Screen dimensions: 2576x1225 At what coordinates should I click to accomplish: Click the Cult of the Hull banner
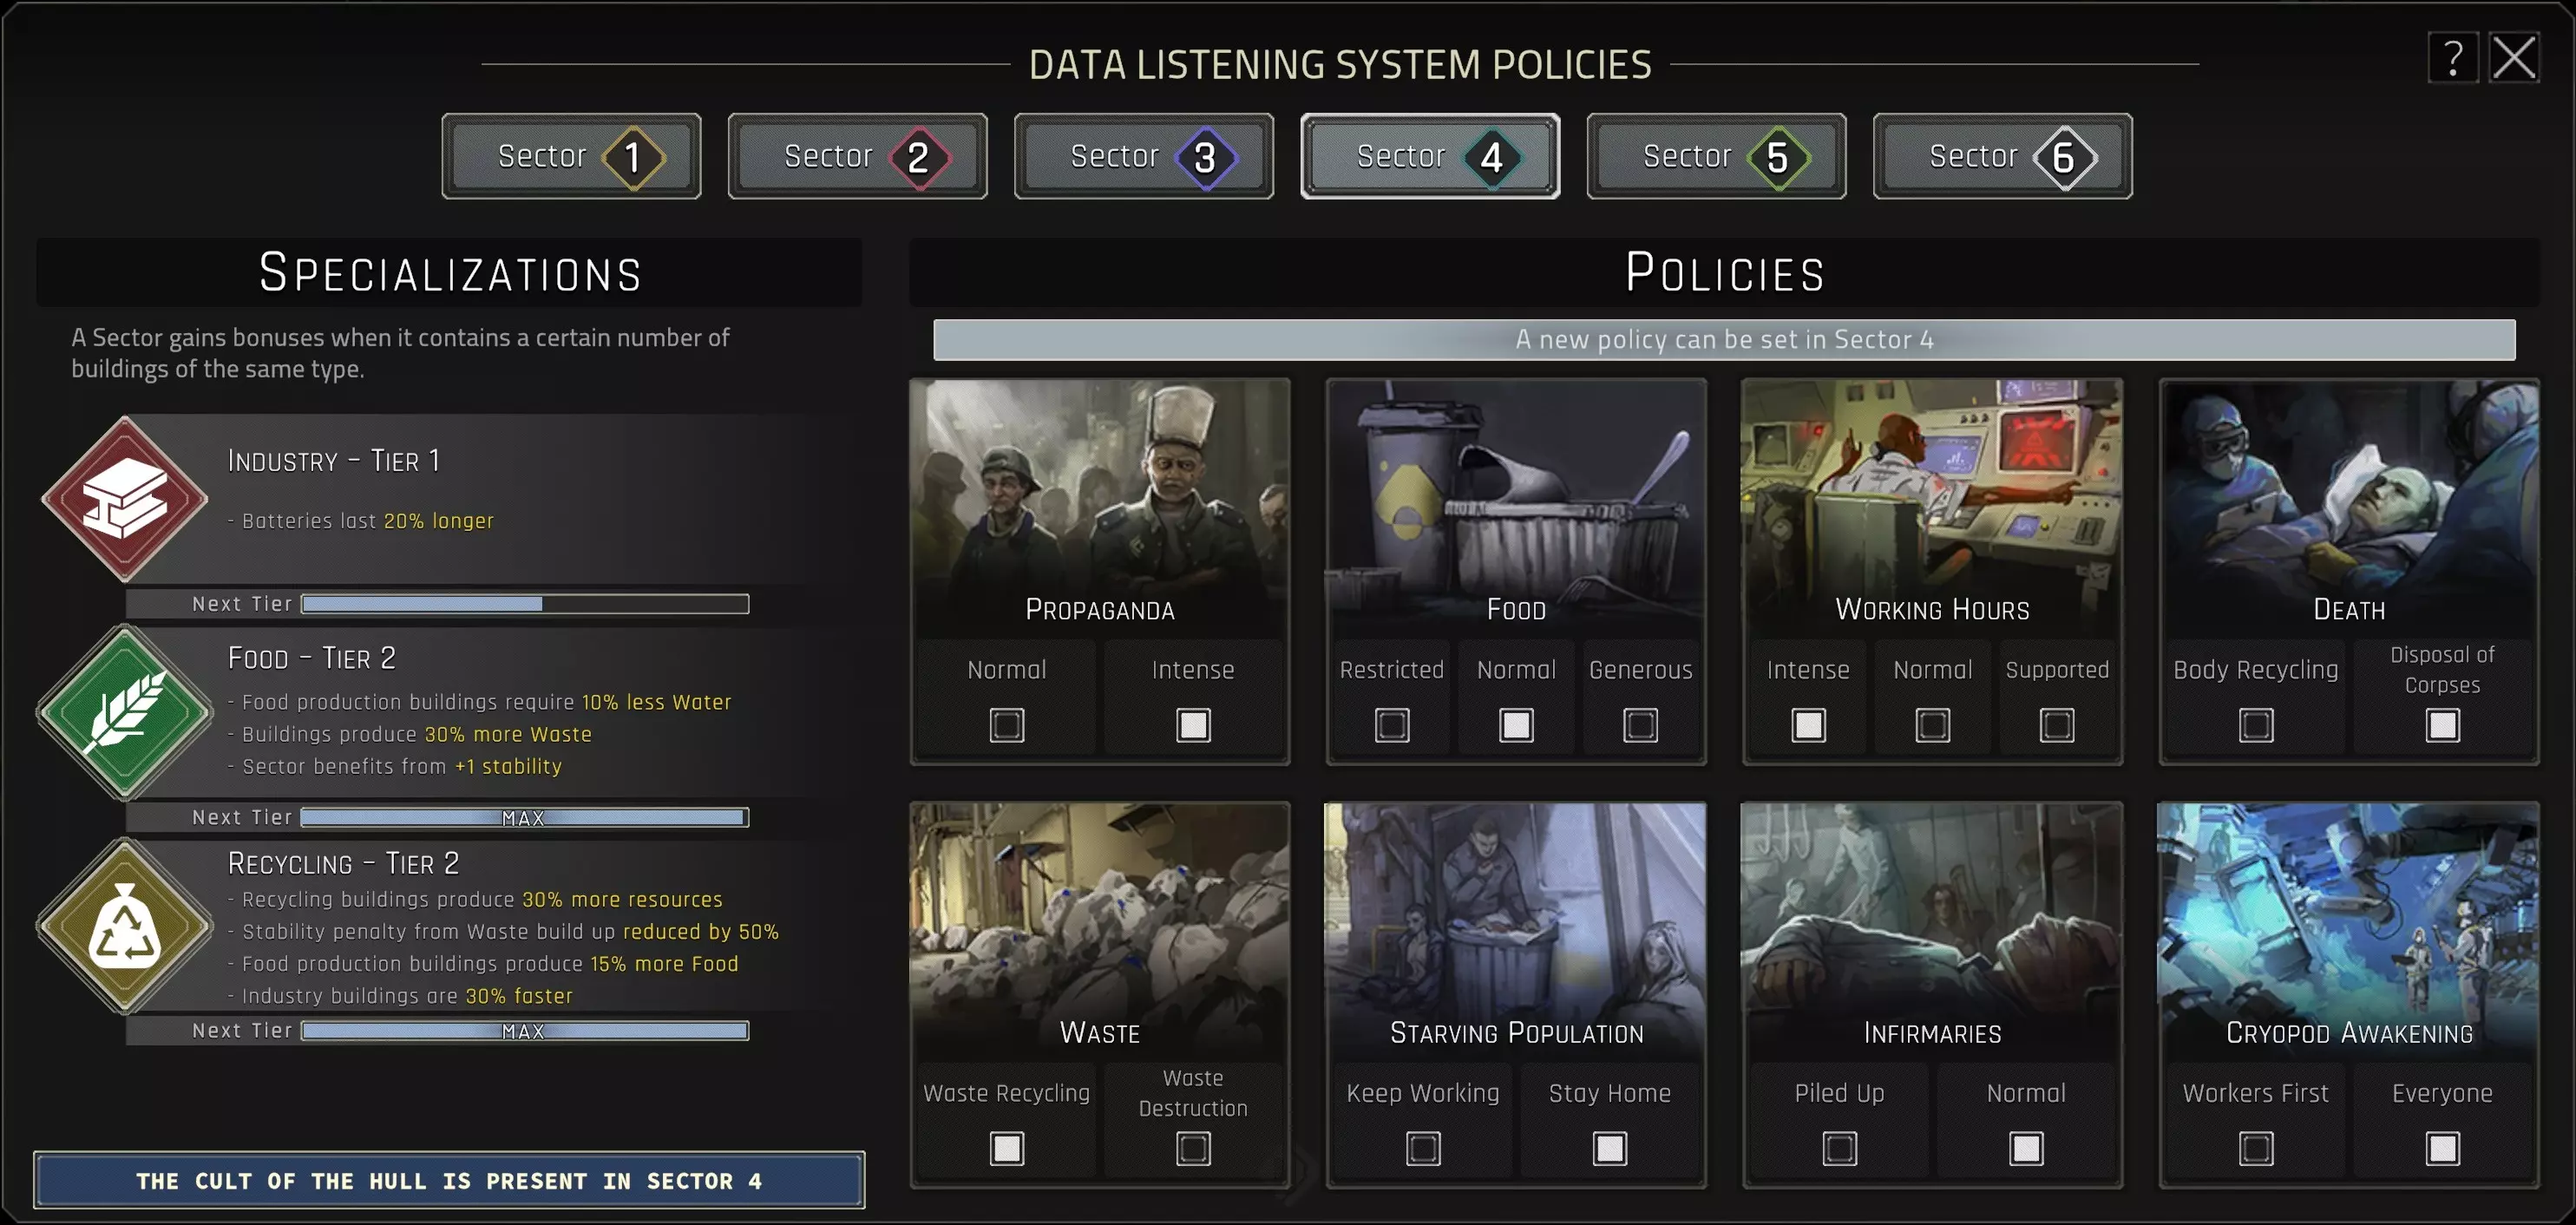point(449,1181)
